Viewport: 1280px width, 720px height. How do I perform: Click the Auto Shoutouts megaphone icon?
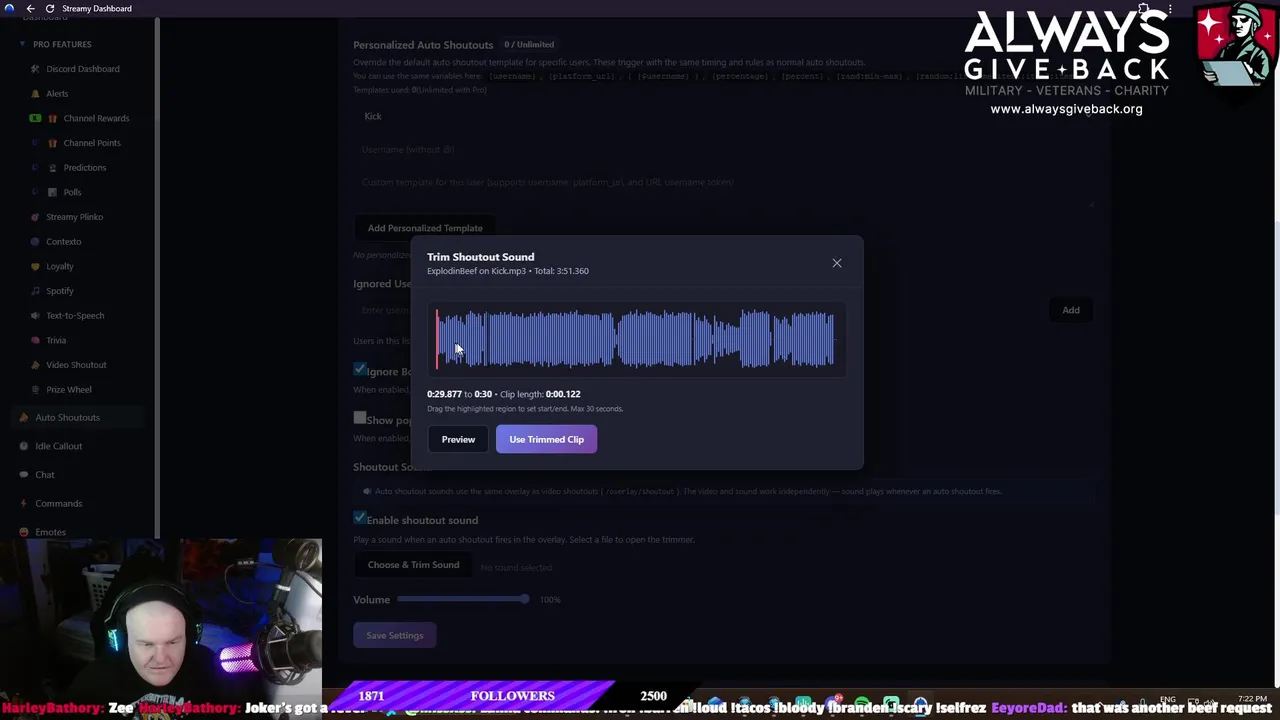click(x=24, y=417)
